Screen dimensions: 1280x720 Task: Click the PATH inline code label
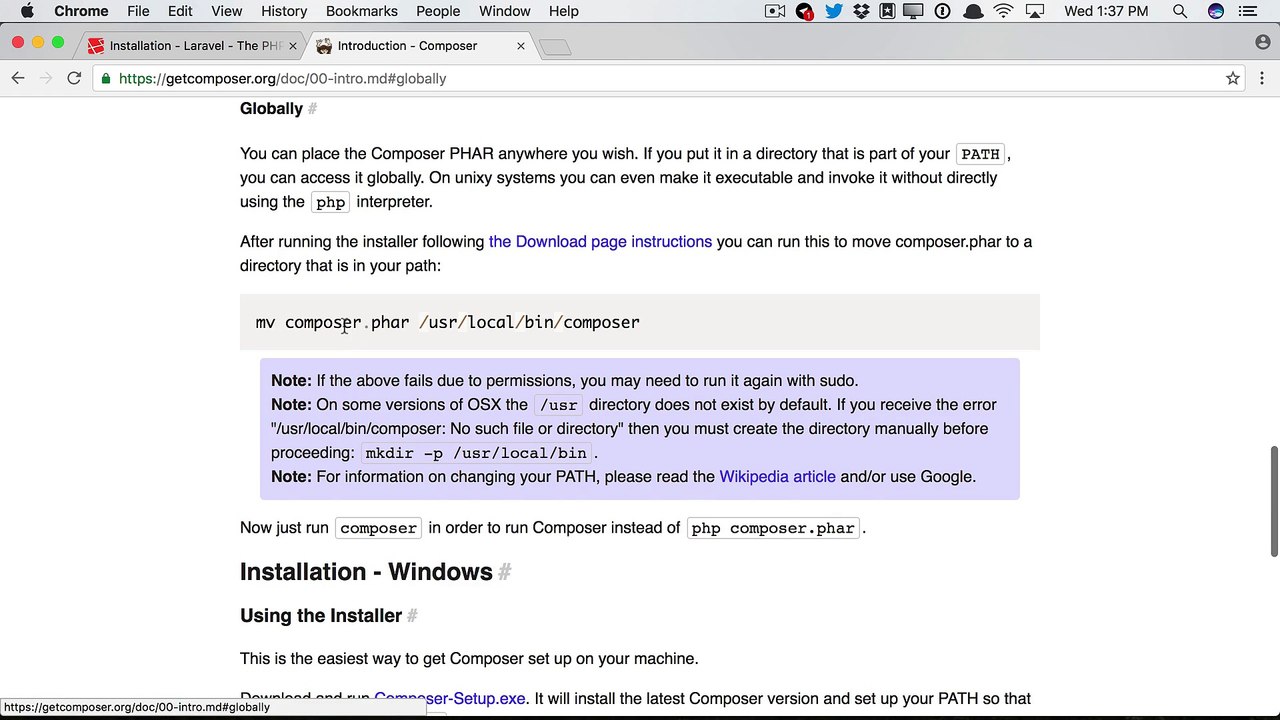980,154
